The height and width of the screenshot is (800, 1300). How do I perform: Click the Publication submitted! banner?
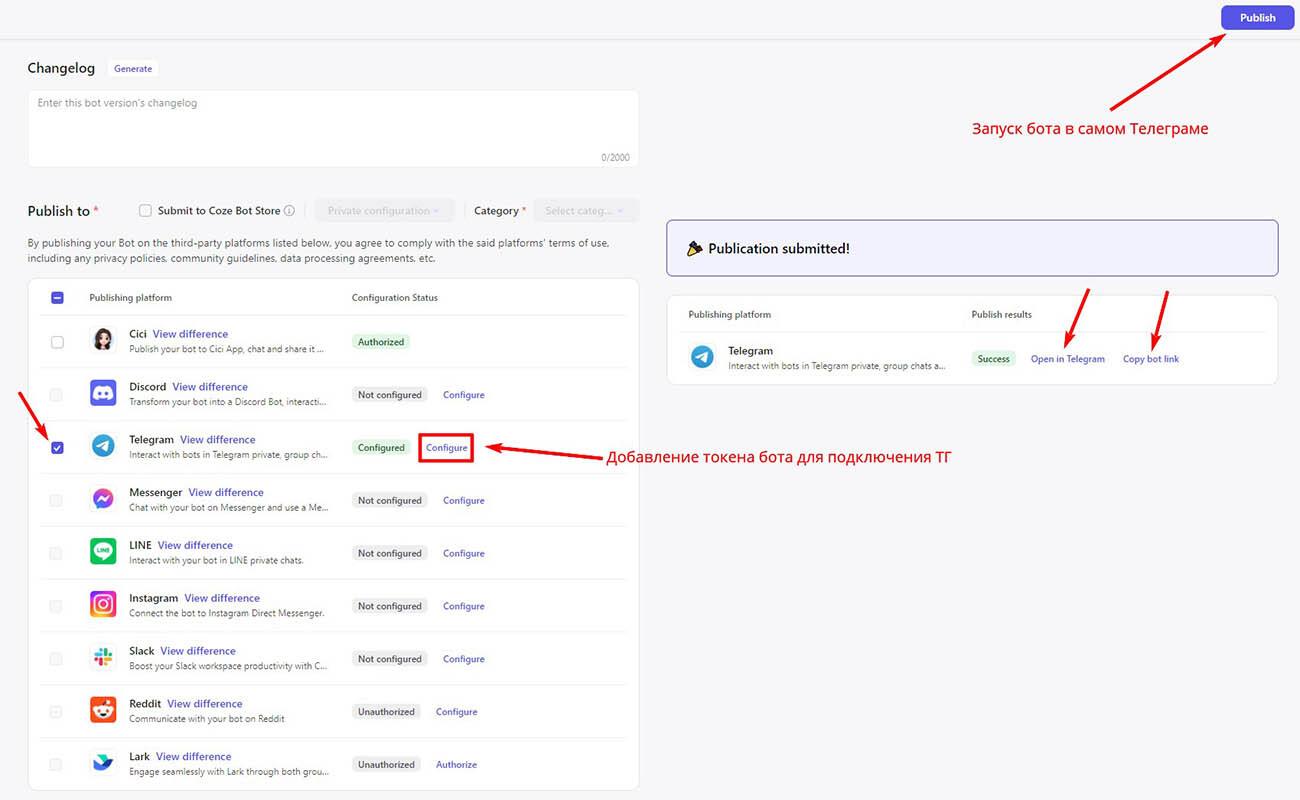click(x=972, y=248)
